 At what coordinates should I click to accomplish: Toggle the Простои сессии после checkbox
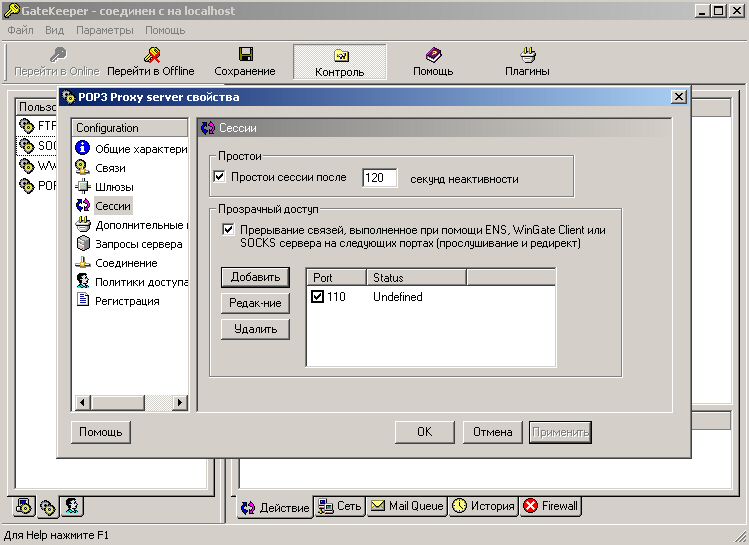(x=219, y=177)
